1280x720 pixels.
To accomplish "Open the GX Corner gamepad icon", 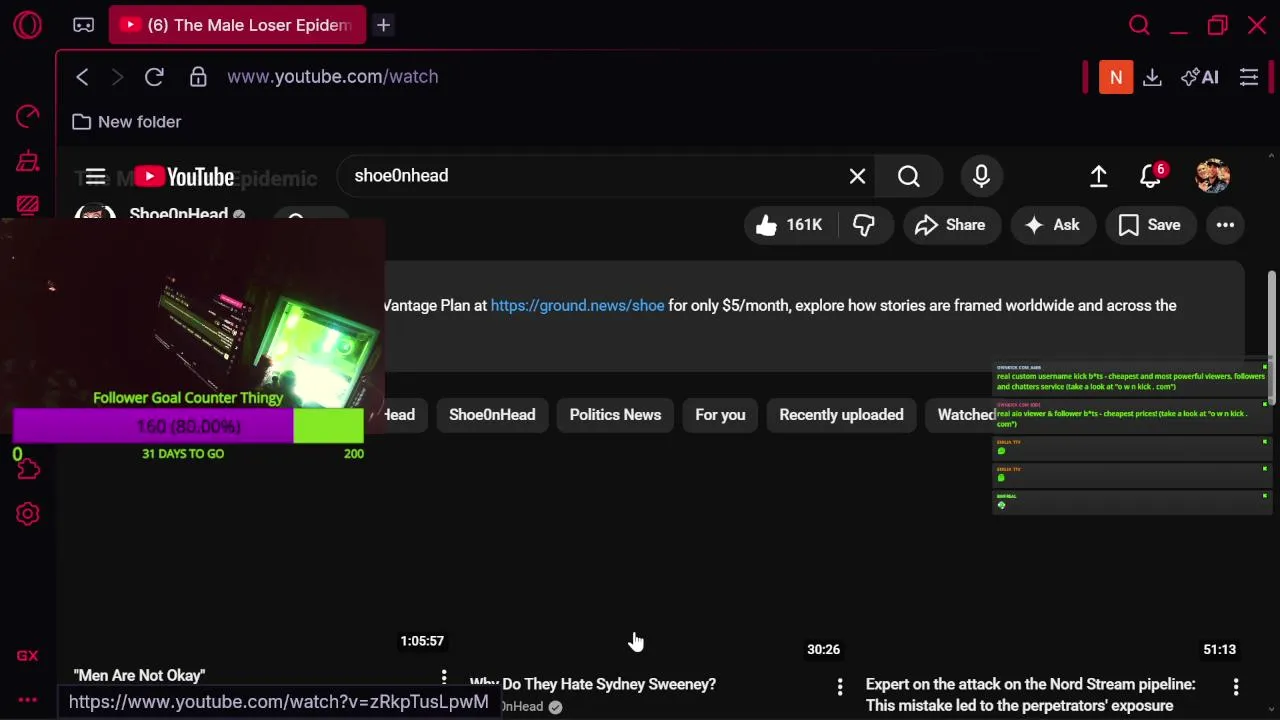I will [84, 25].
